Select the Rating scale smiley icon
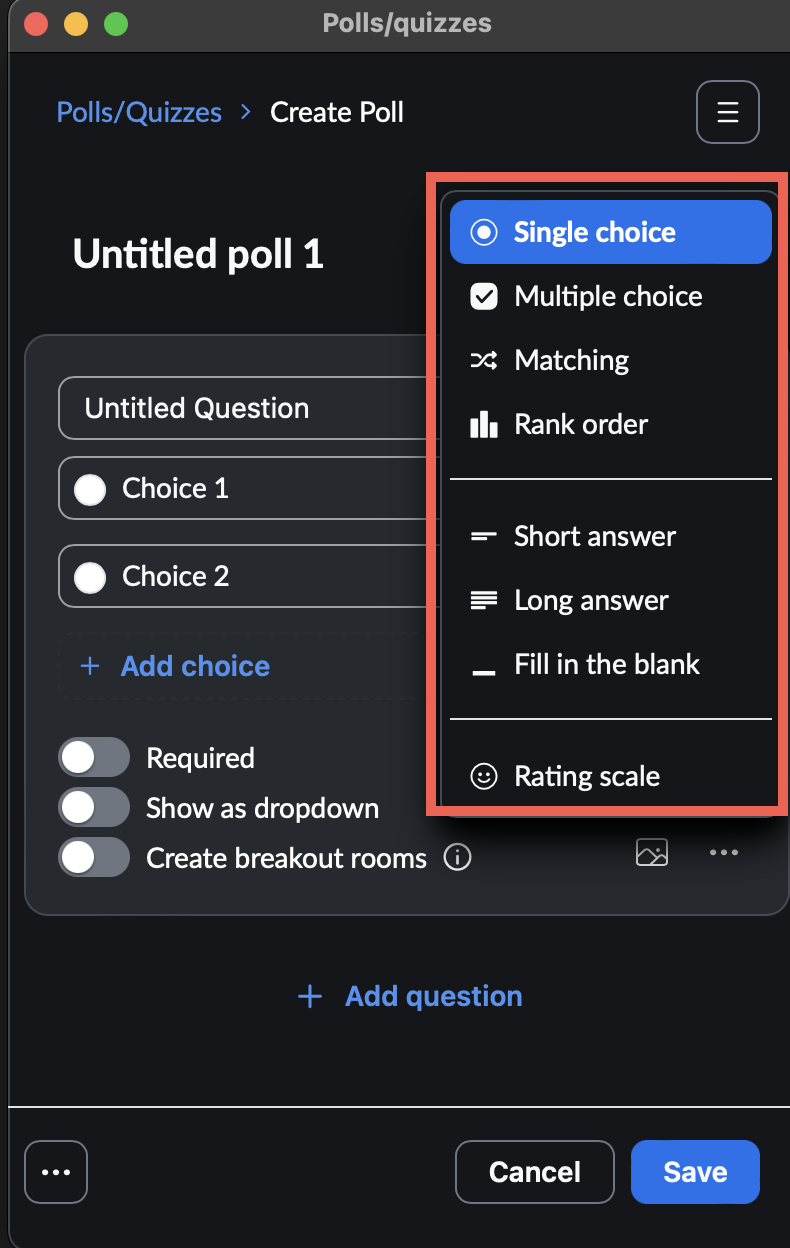This screenshot has width=790, height=1248. click(x=484, y=776)
